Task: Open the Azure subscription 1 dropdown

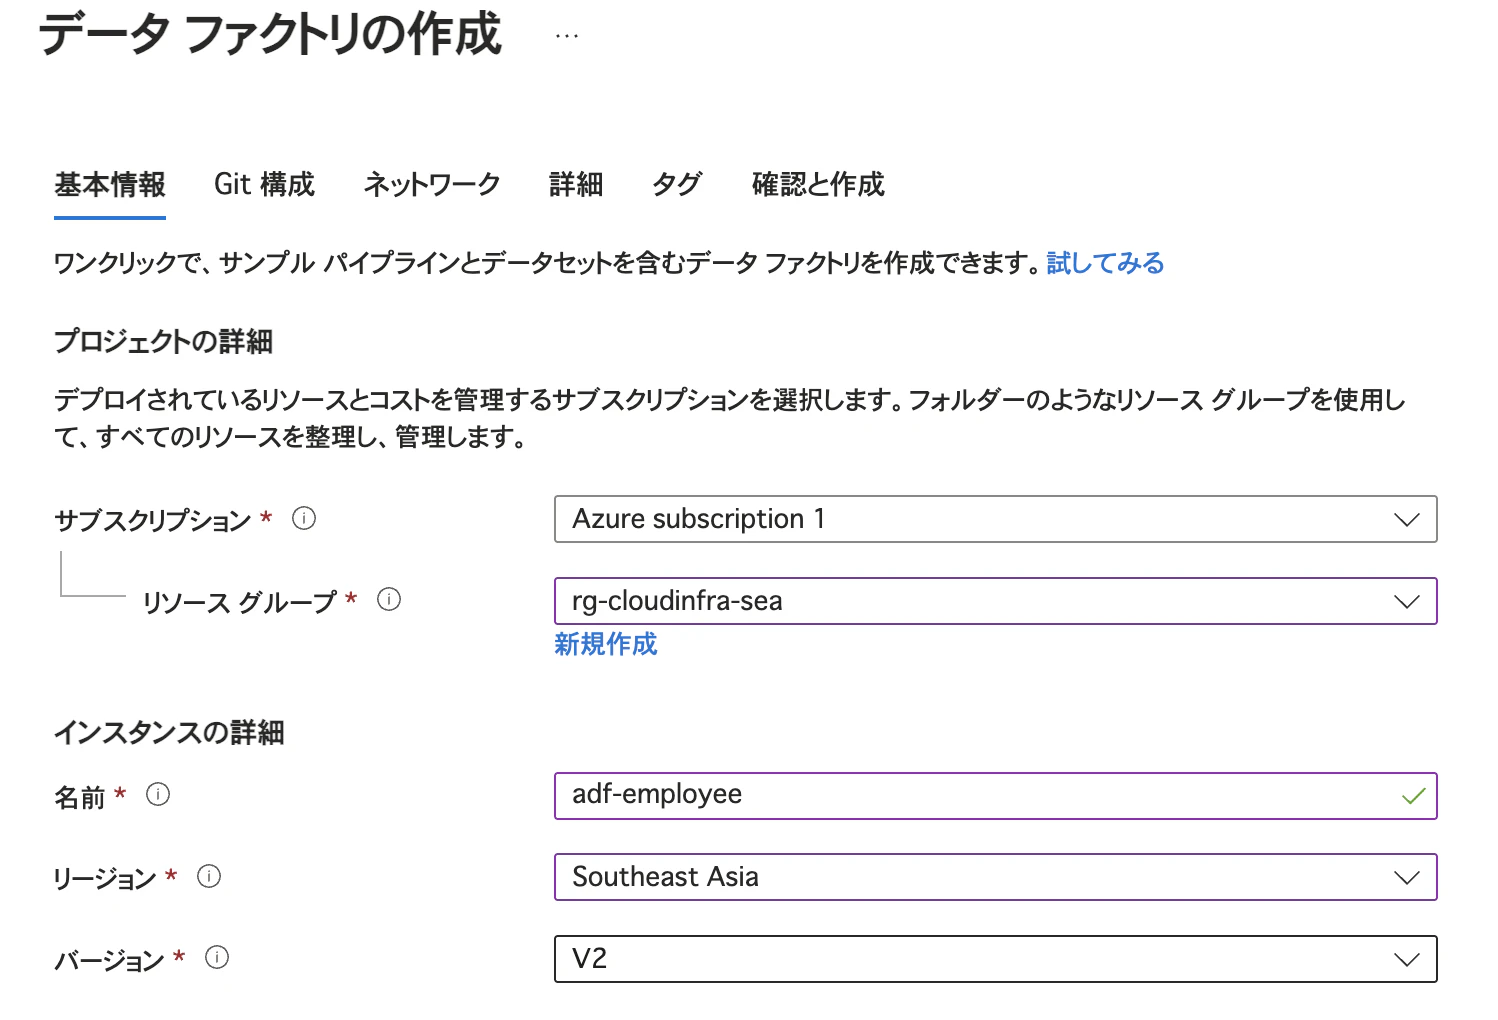Action: pos(1406,519)
